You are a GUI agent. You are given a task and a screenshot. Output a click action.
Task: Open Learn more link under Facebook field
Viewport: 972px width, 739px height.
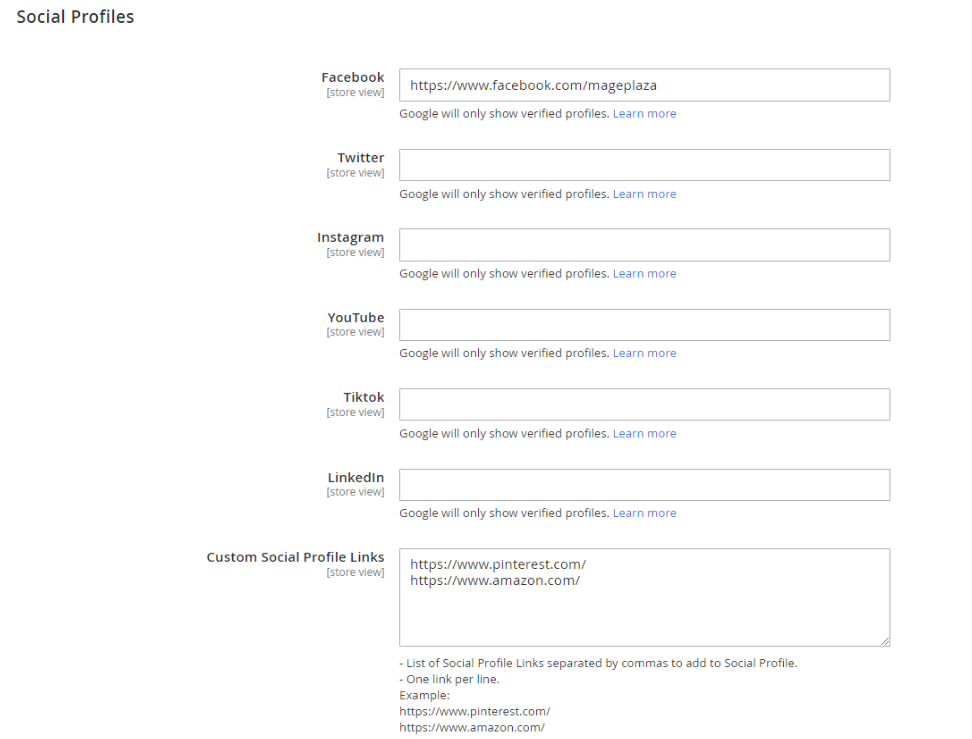644,114
